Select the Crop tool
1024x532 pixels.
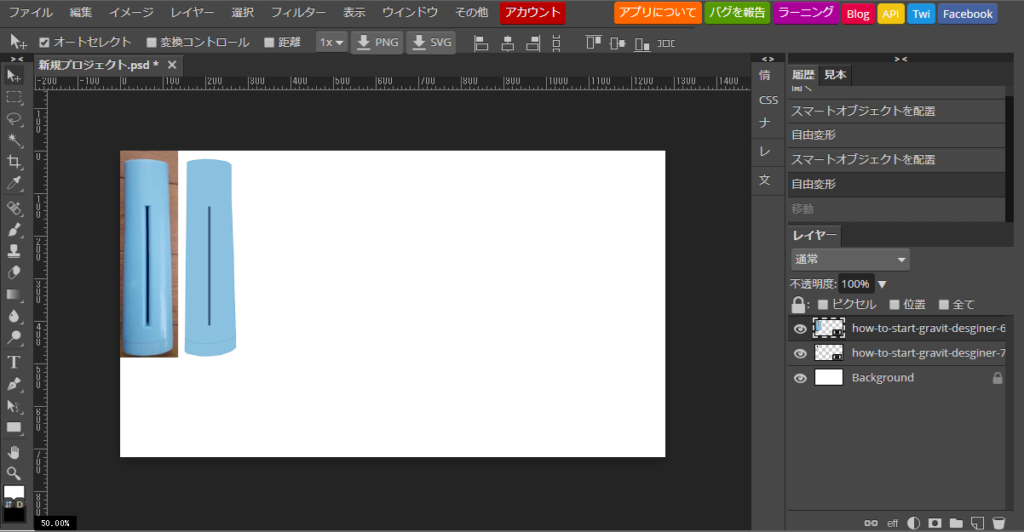[x=14, y=162]
